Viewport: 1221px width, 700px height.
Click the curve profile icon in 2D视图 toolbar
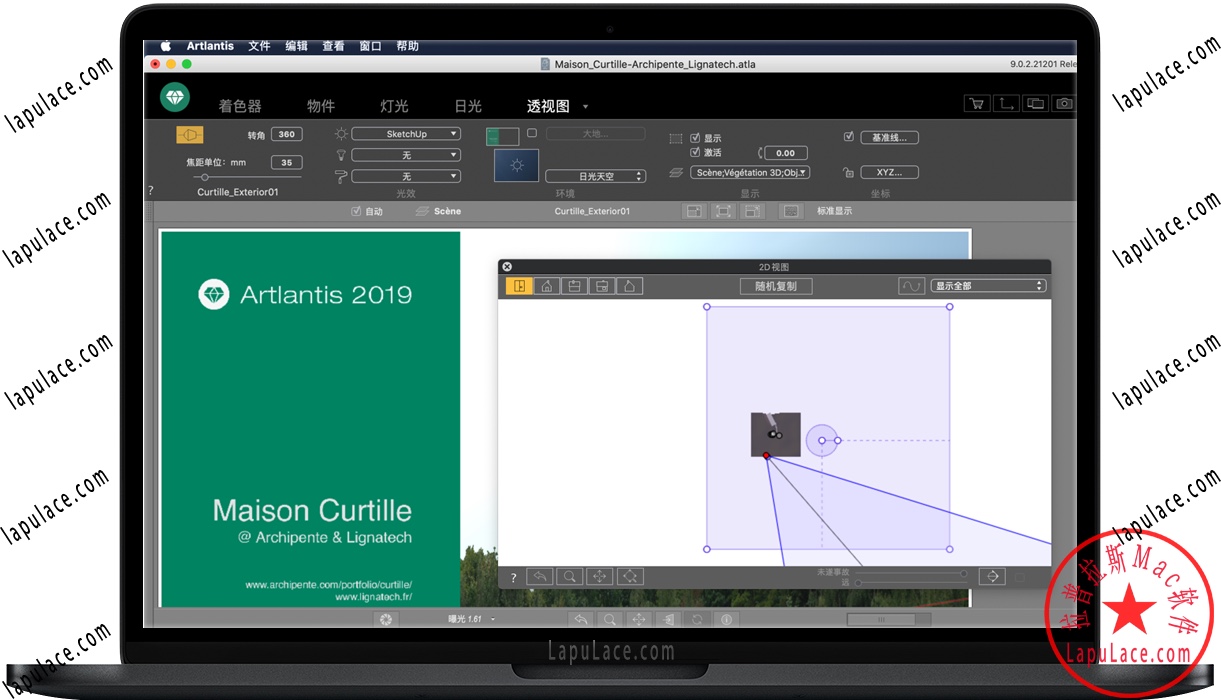click(x=911, y=285)
